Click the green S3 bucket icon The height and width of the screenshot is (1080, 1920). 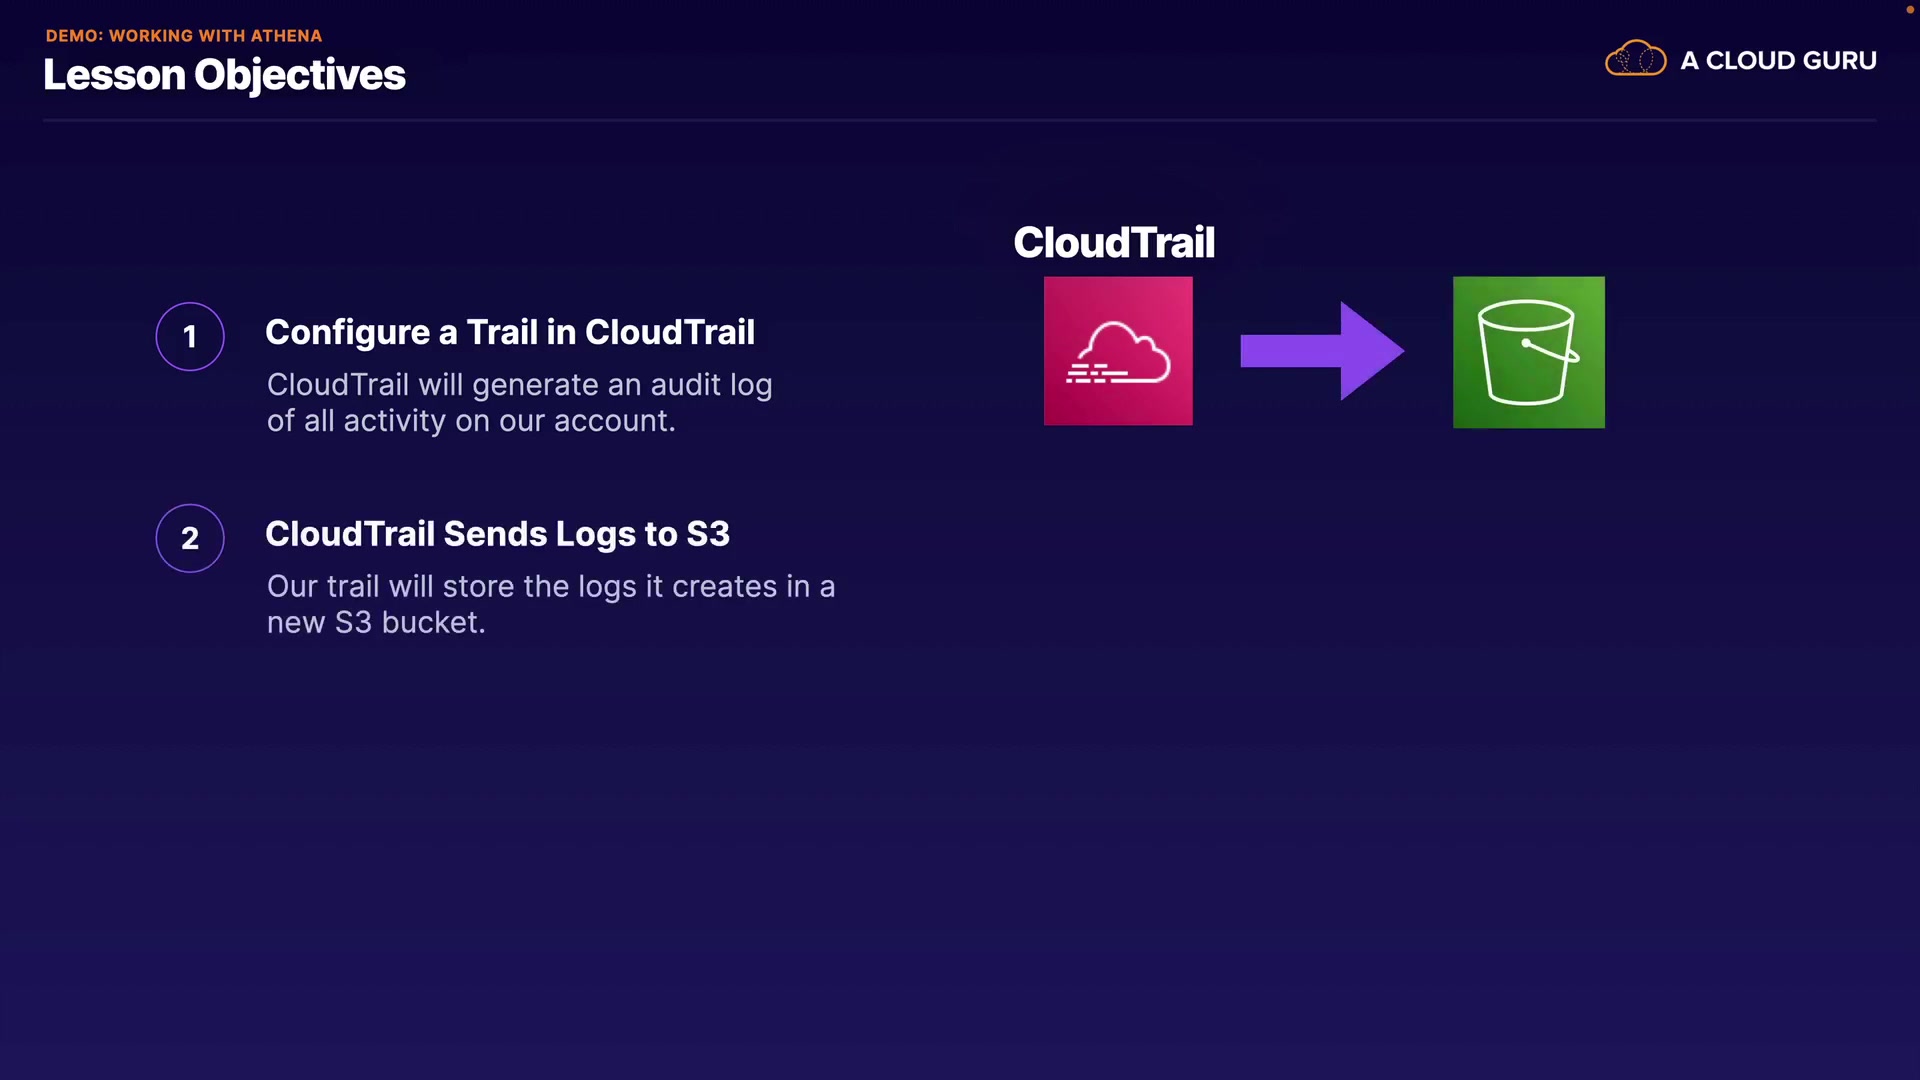click(x=1528, y=352)
